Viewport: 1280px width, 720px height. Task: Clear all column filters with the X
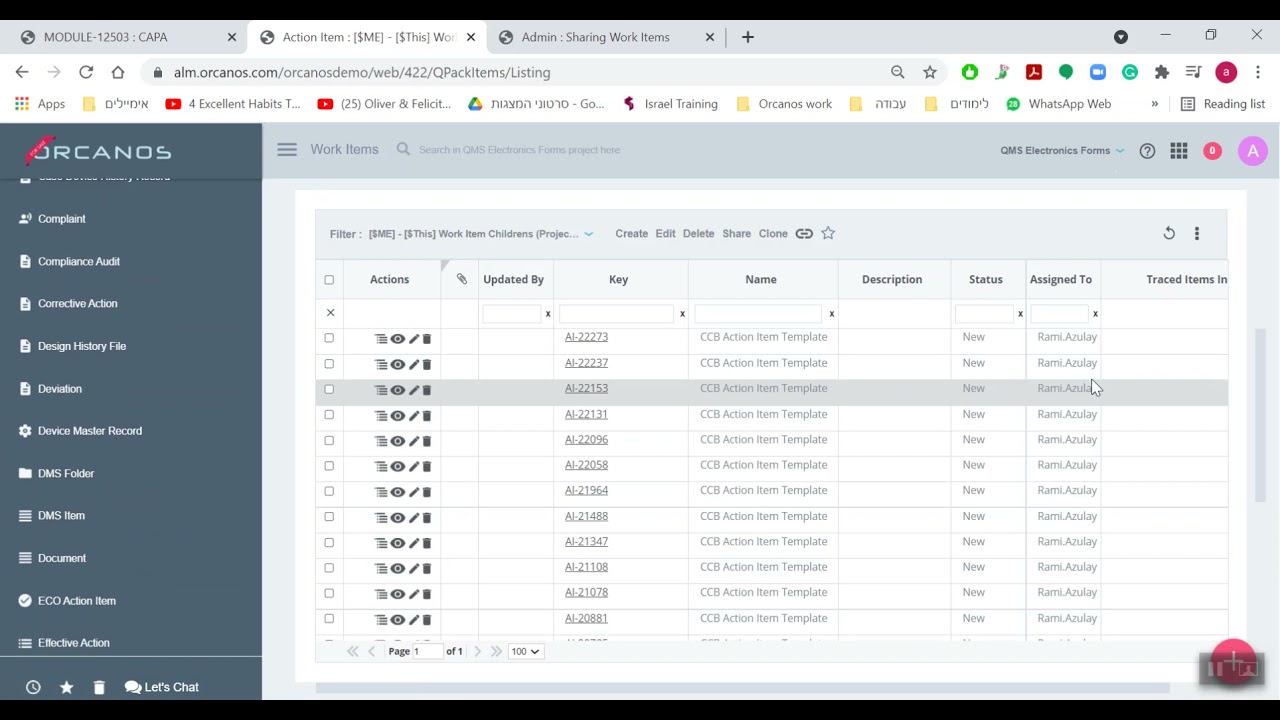coord(330,313)
